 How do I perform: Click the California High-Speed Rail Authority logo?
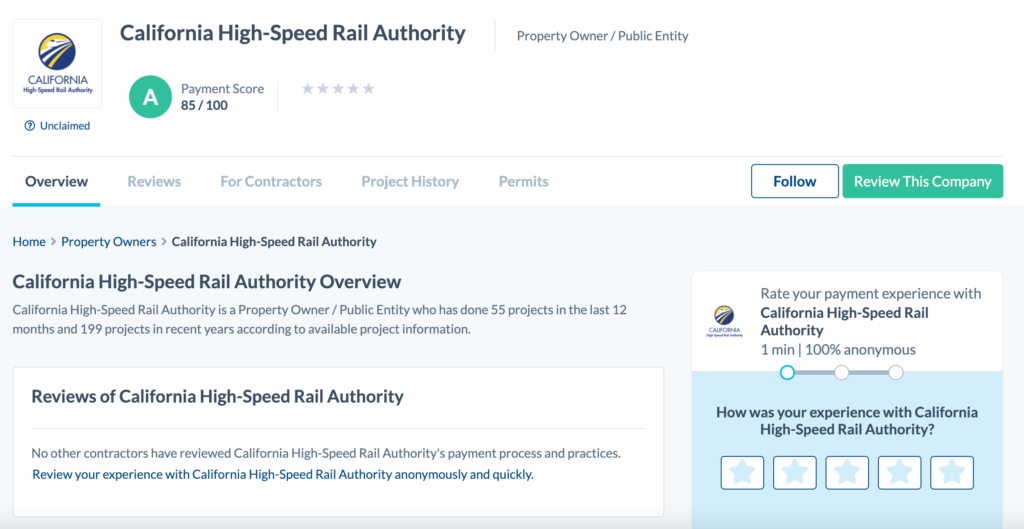tap(57, 63)
